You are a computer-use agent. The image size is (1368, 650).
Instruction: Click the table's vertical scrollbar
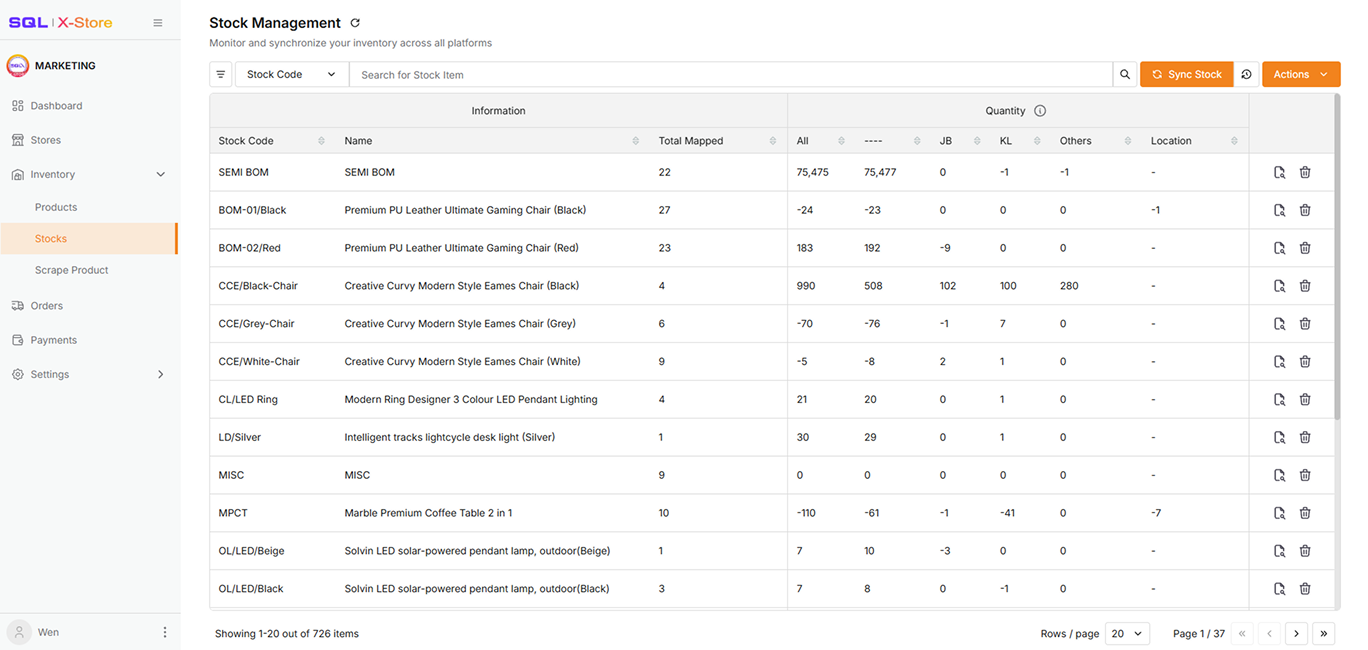click(x=1337, y=258)
